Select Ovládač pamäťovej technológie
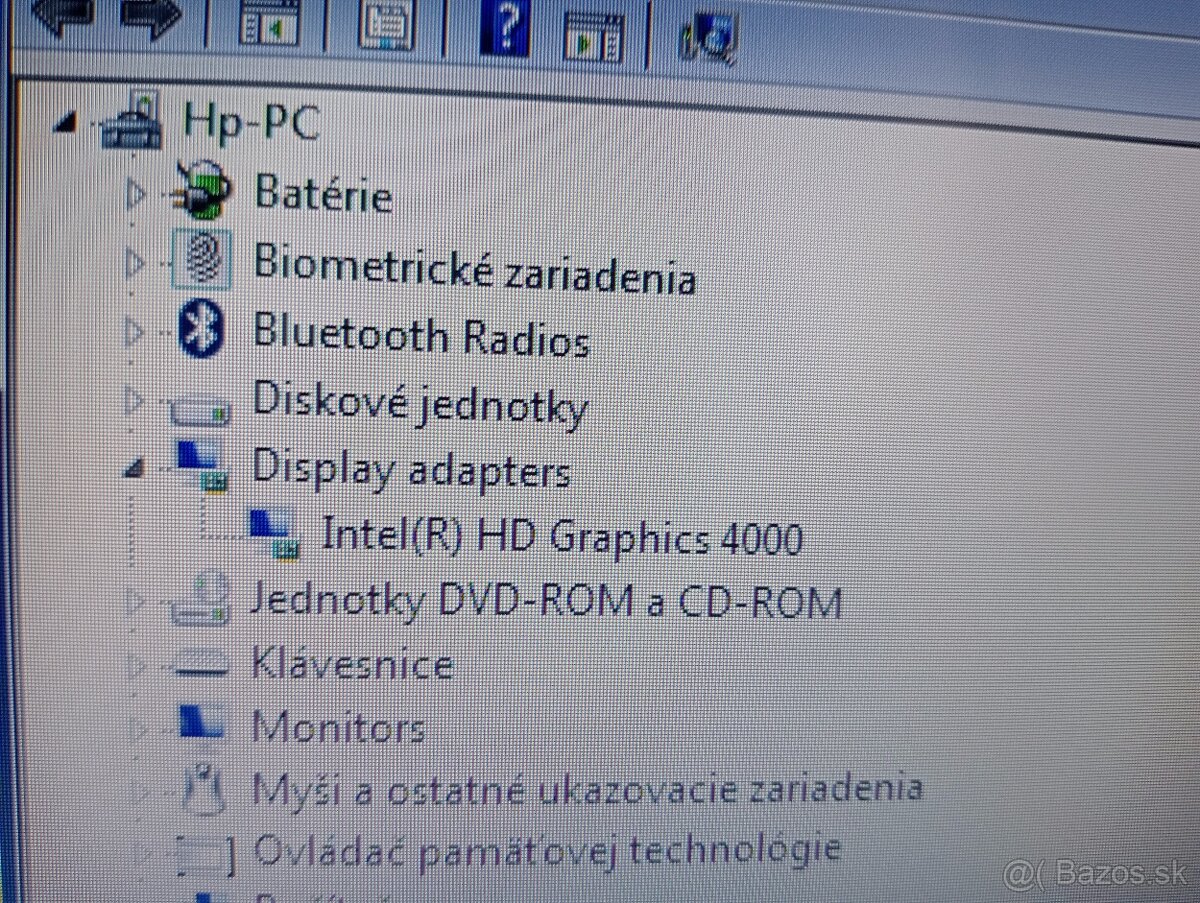The width and height of the screenshot is (1200, 903). tap(548, 849)
